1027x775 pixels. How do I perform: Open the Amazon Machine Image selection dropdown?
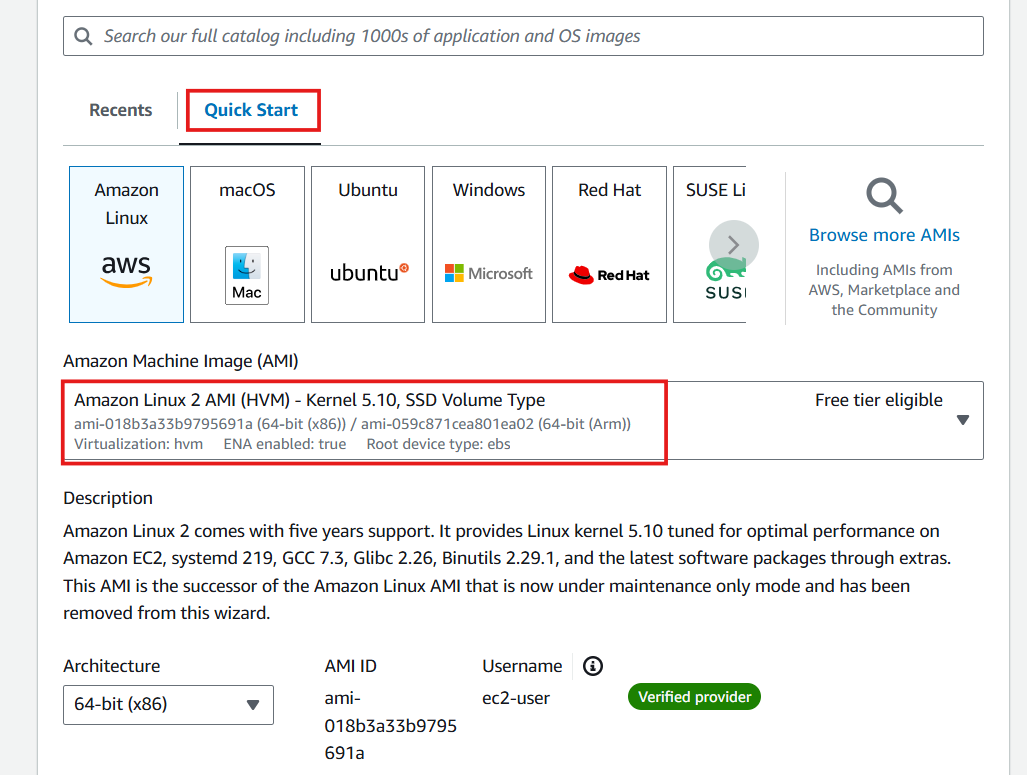pos(523,421)
